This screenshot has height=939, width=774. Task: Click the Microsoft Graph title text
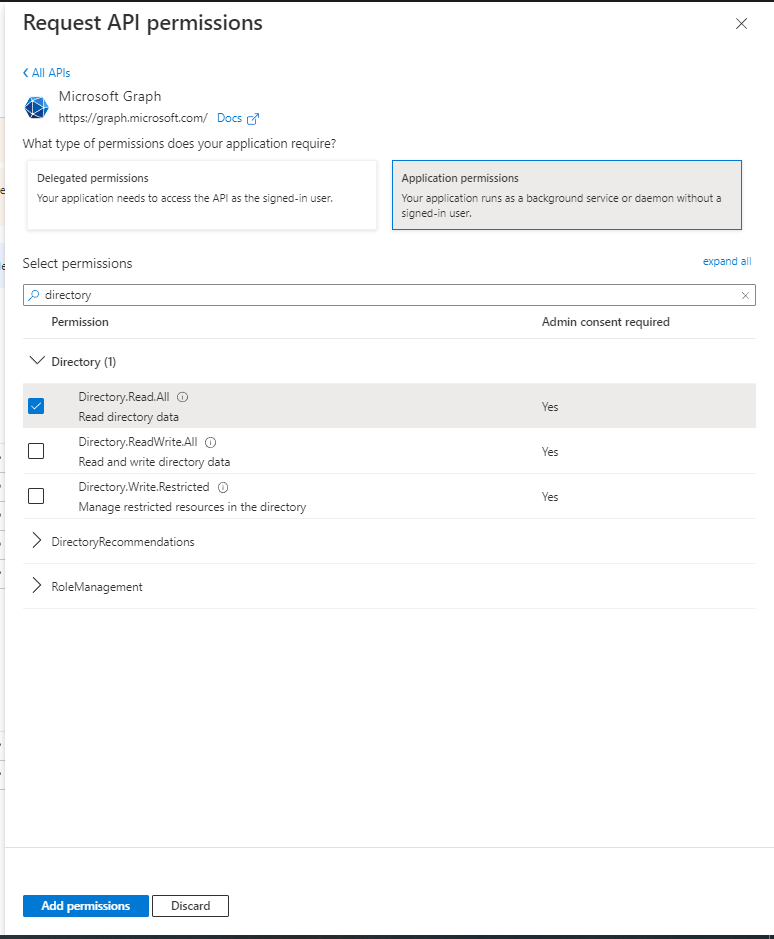click(110, 96)
